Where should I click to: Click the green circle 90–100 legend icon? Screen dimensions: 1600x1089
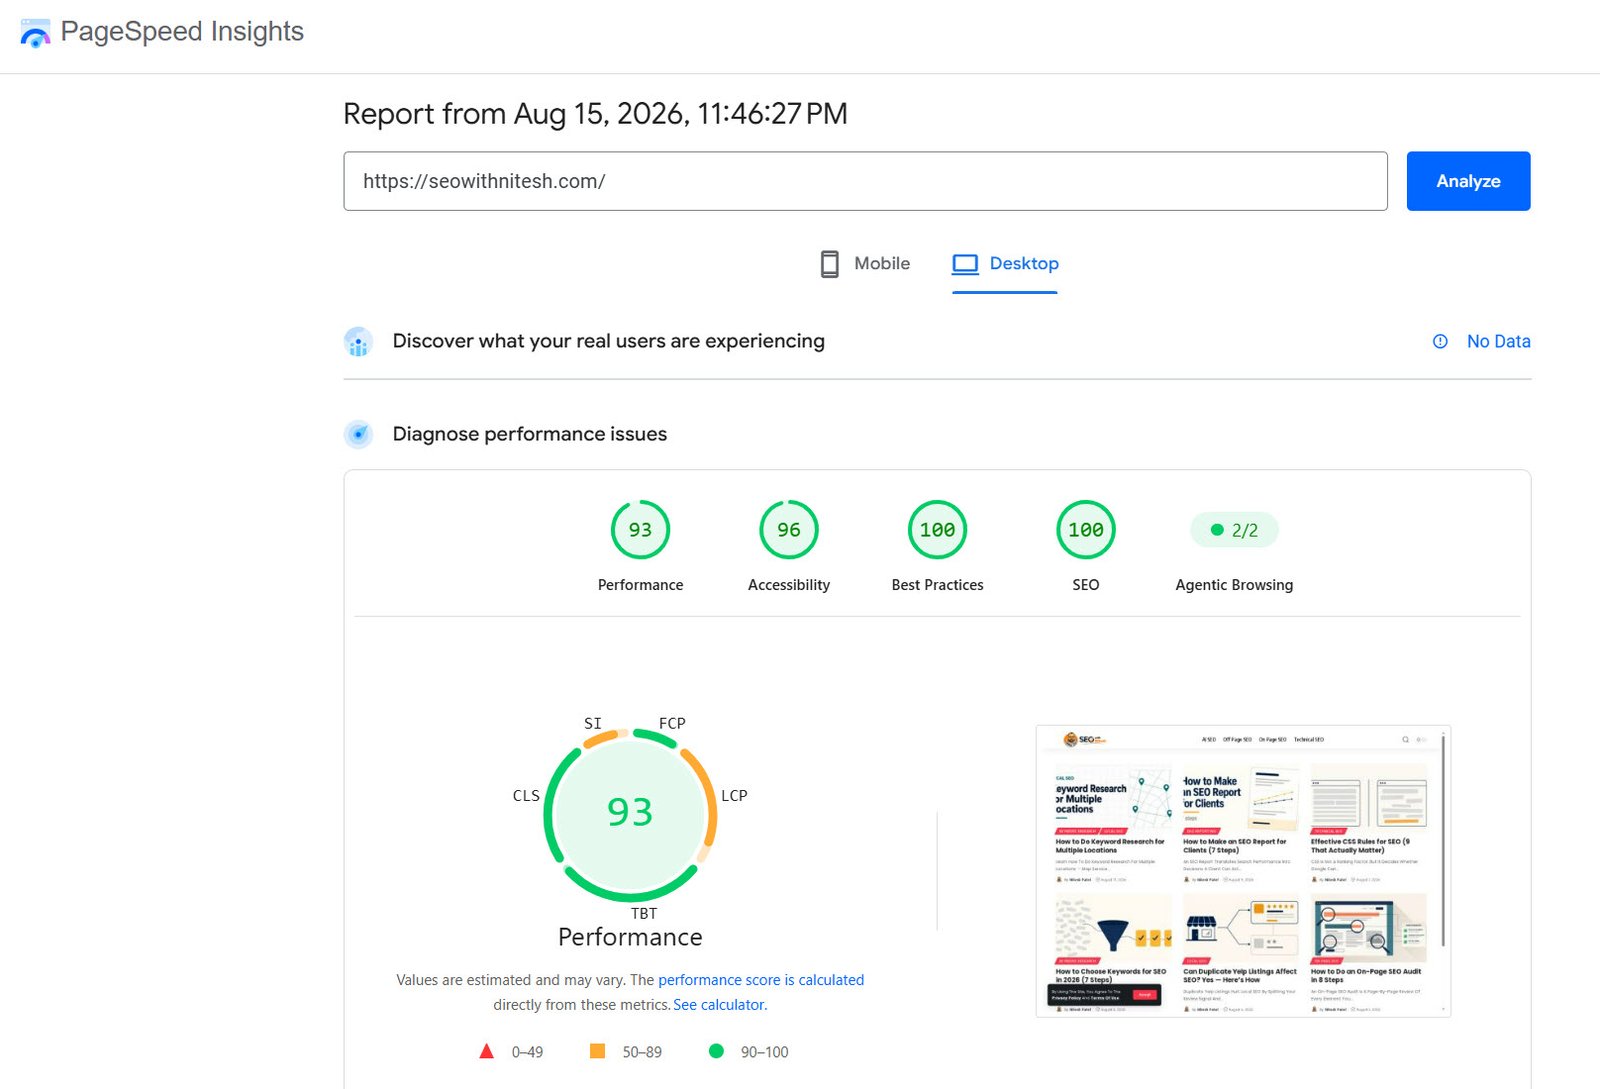click(x=716, y=1051)
